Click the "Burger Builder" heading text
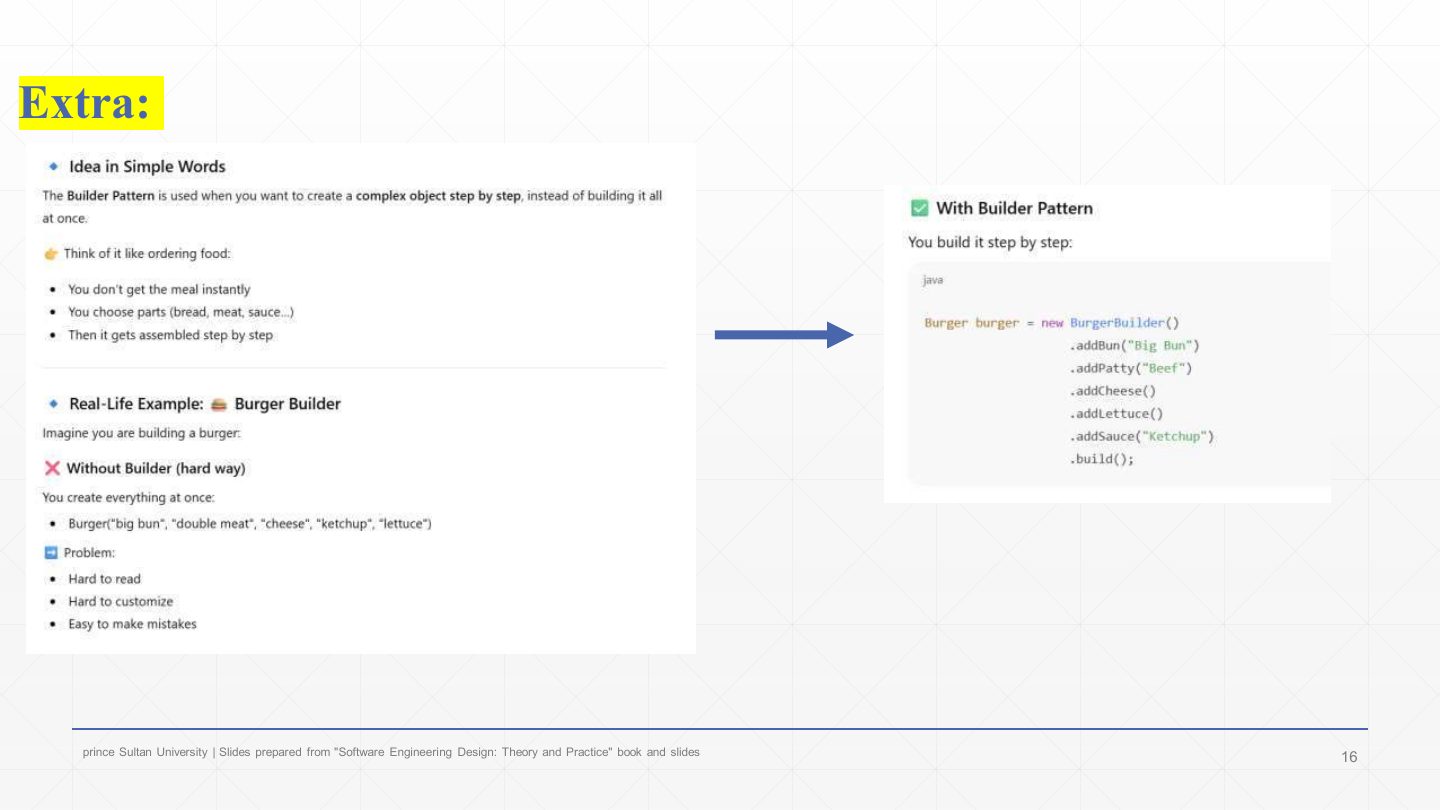Screen dimensions: 1440x810 (x=287, y=404)
